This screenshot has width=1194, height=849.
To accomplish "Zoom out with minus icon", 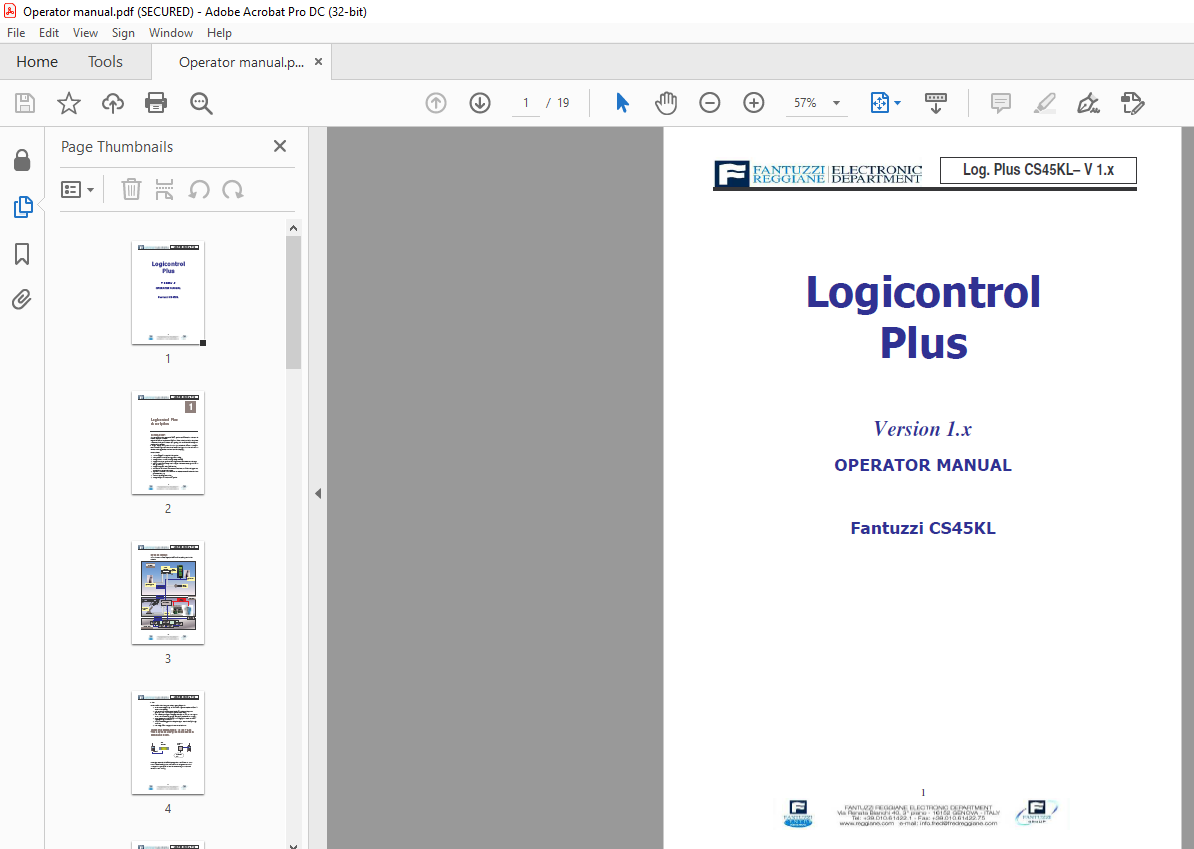I will pos(710,103).
